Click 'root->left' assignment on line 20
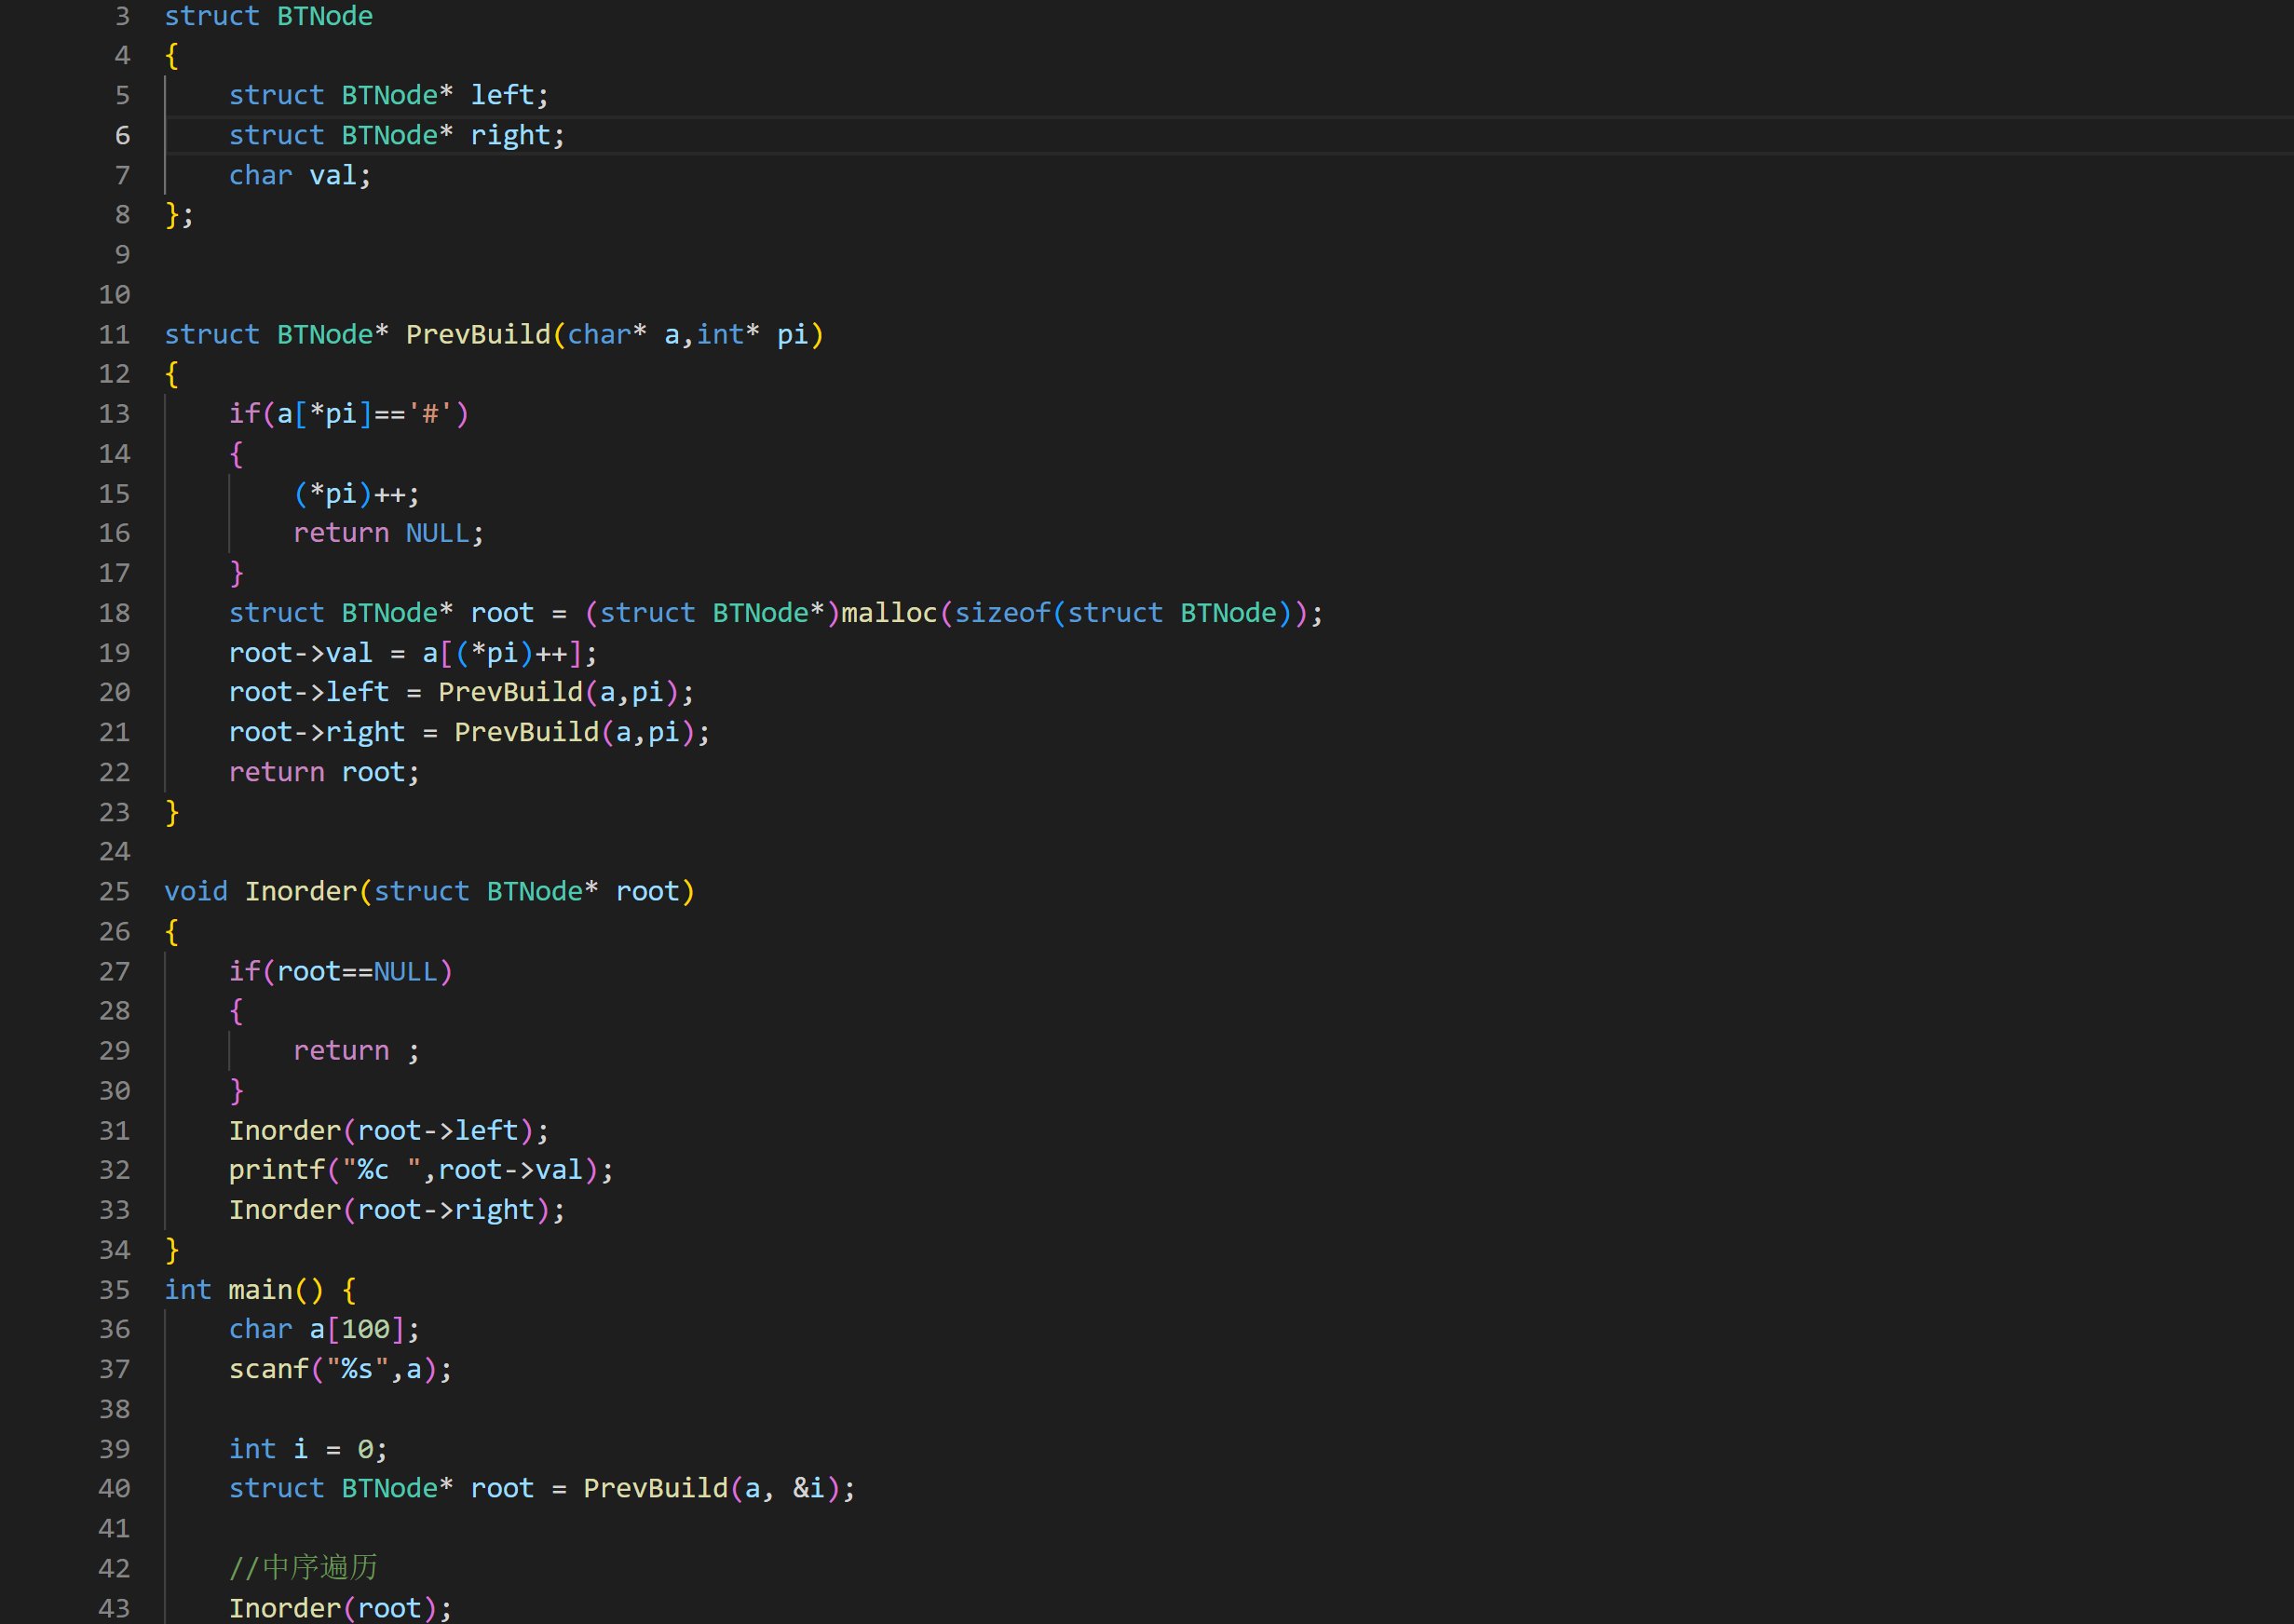2294x1624 pixels. click(x=308, y=692)
